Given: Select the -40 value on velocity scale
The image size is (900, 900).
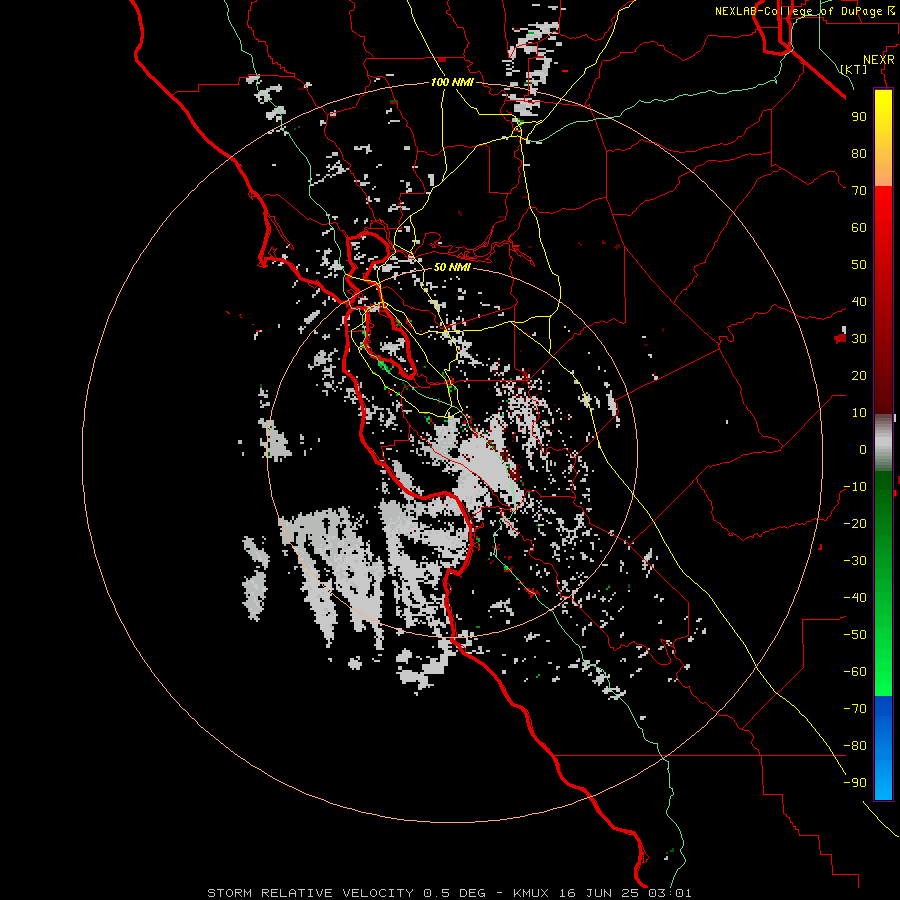Looking at the screenshot, I should coord(855,598).
